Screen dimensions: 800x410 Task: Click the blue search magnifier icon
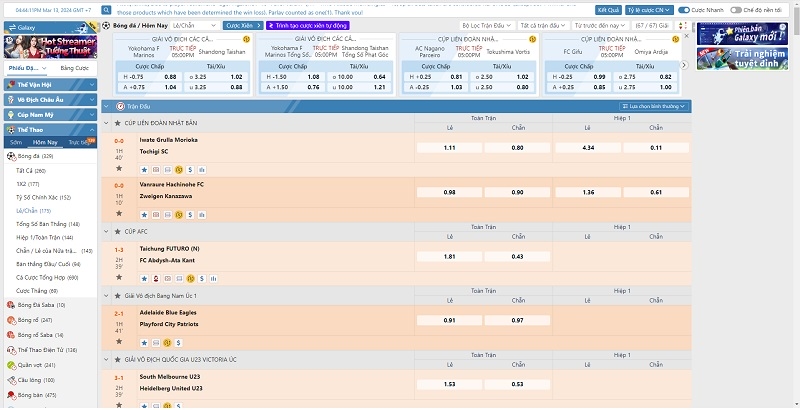(105, 9)
